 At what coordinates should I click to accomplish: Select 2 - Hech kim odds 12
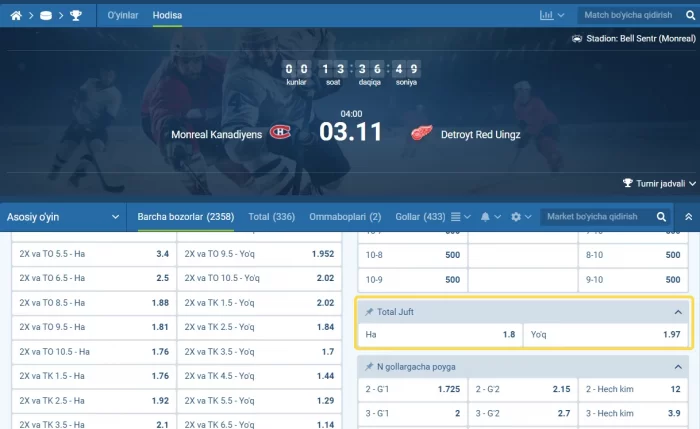pos(633,389)
